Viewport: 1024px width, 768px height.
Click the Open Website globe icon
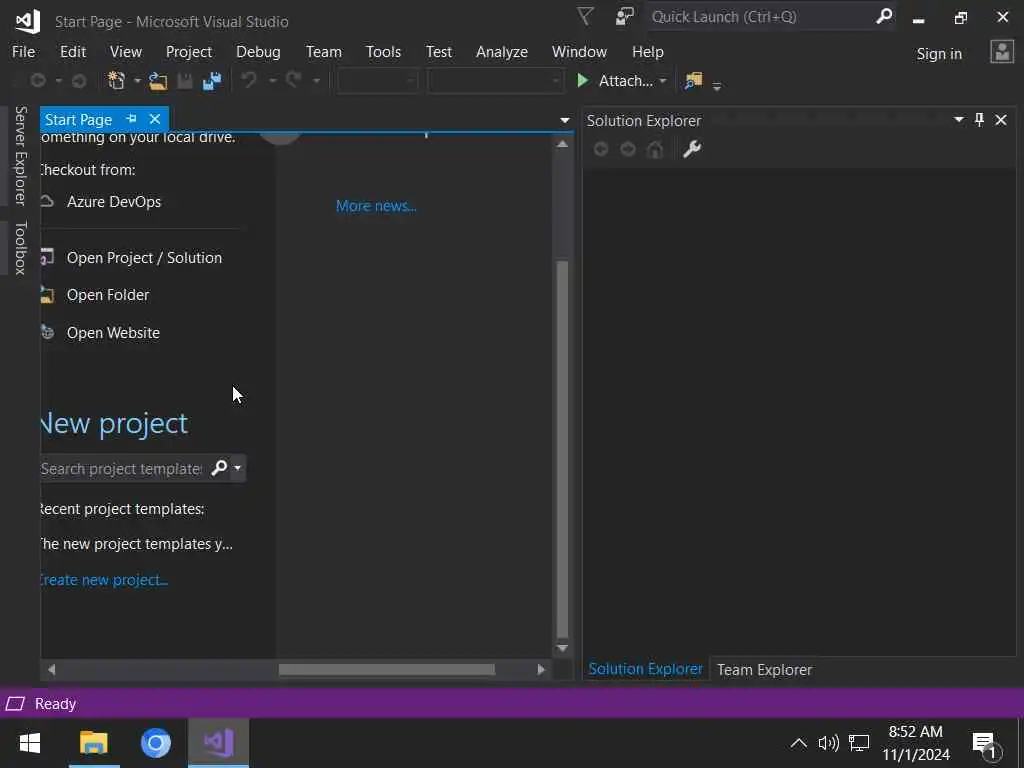point(47,332)
